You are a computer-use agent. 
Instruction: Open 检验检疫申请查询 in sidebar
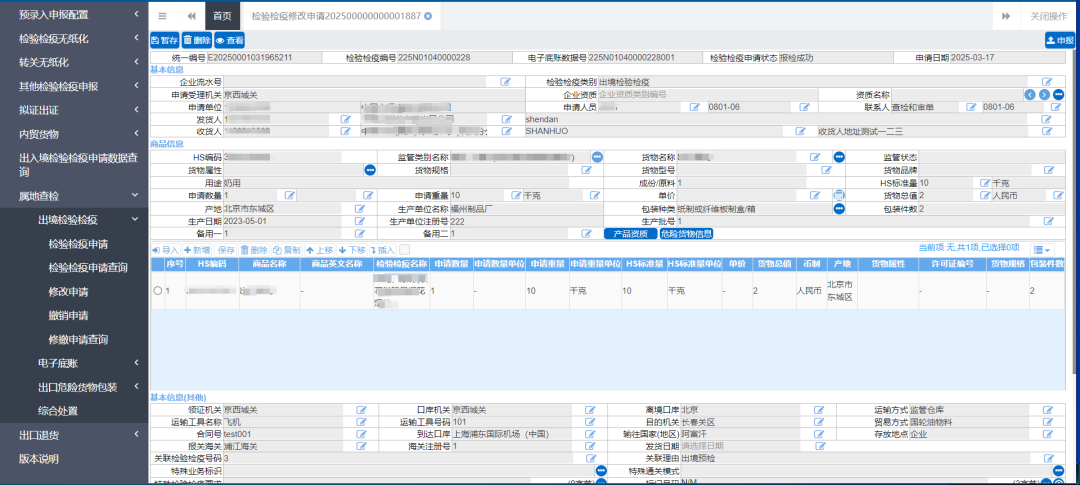pyautogui.click(x=88, y=267)
